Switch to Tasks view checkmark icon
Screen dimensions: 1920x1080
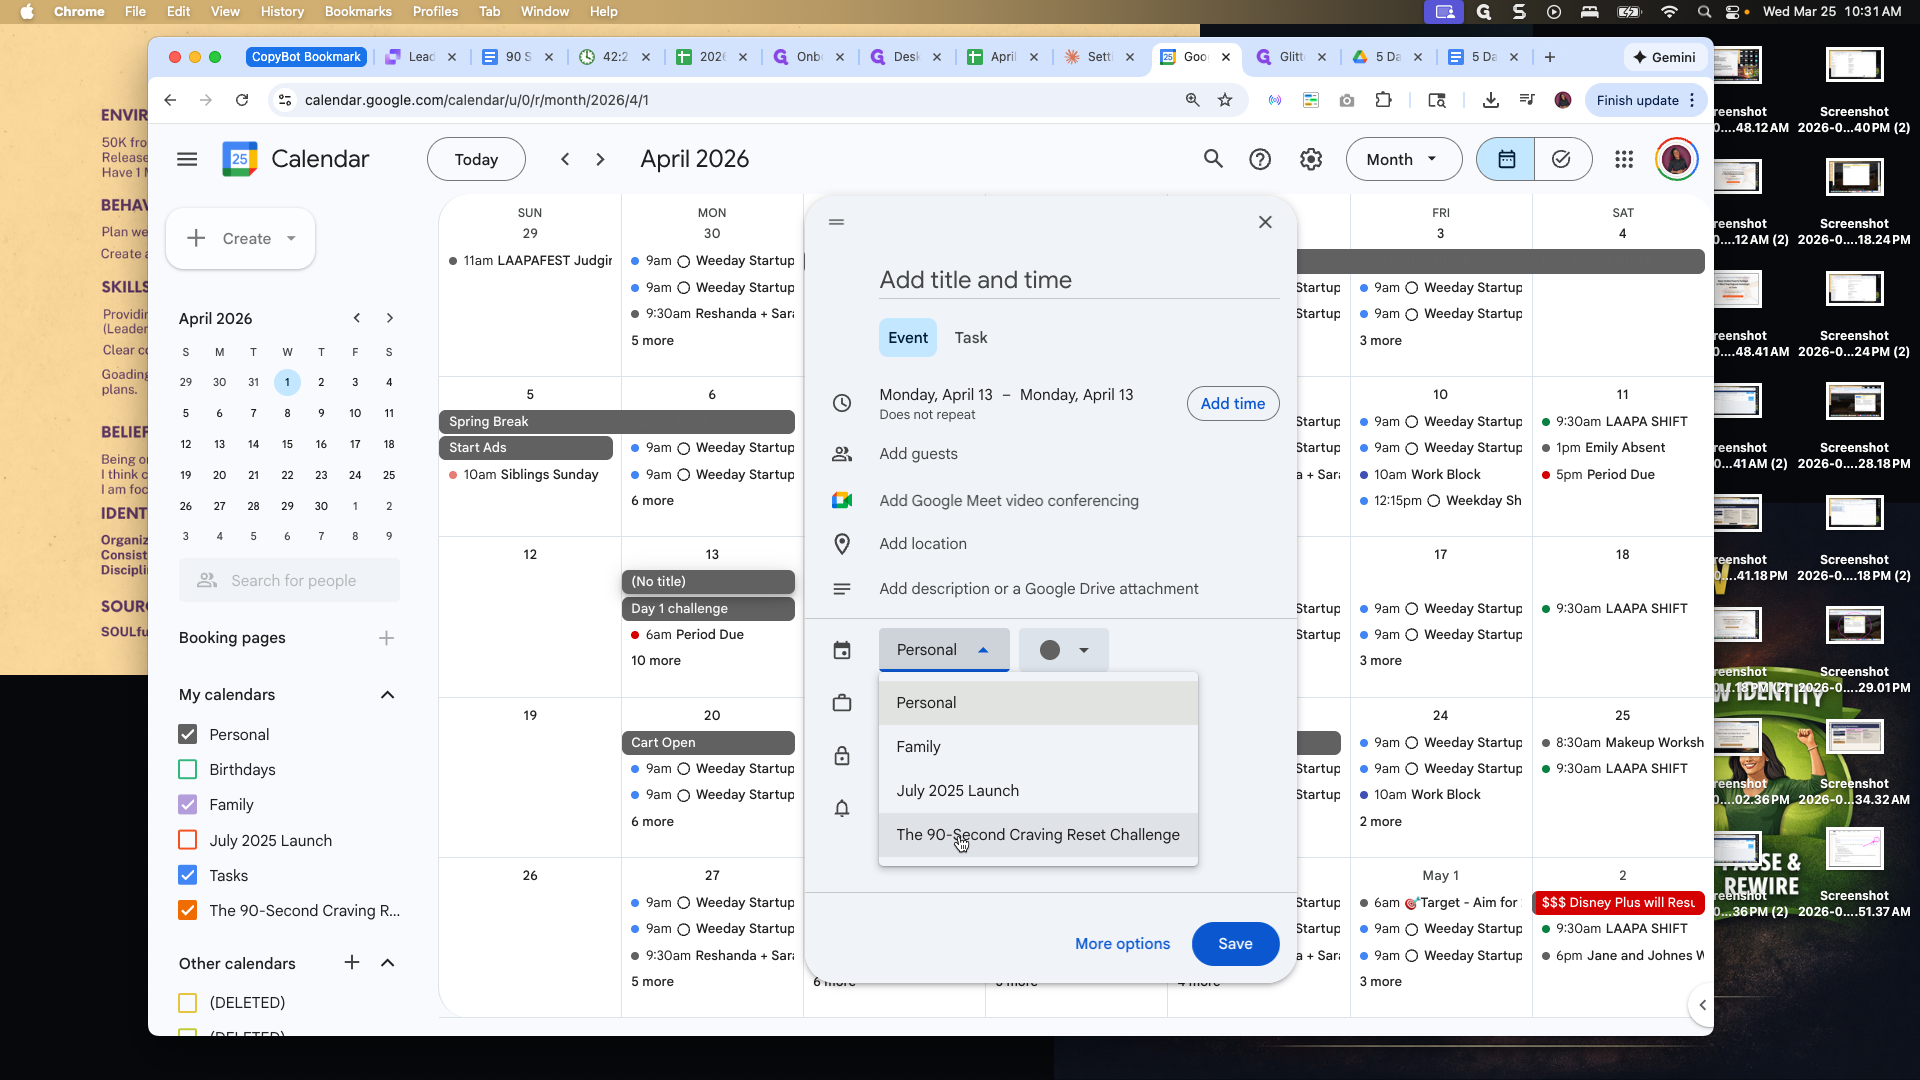tap(1562, 159)
